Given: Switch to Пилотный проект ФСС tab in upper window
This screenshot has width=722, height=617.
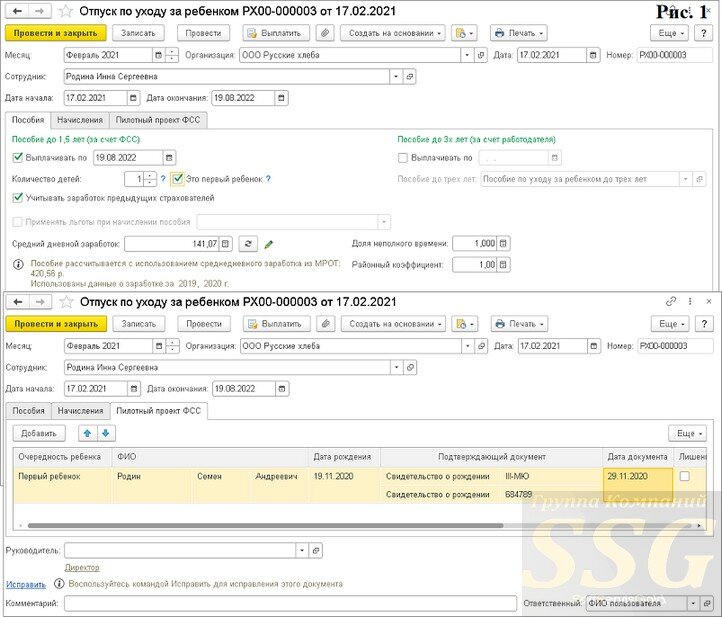Looking at the screenshot, I should pos(158,120).
